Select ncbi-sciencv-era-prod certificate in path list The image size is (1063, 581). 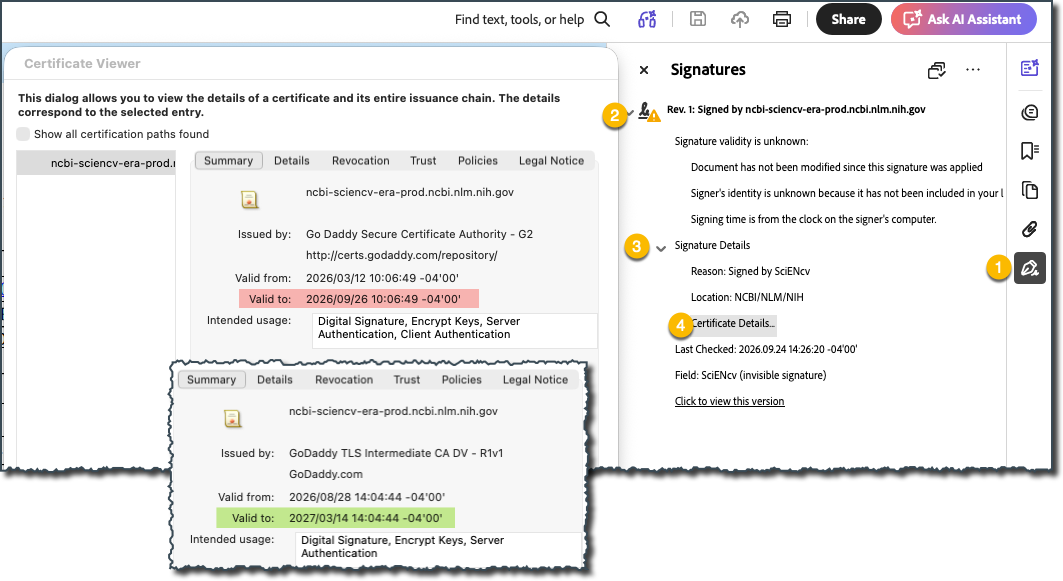click(96, 163)
